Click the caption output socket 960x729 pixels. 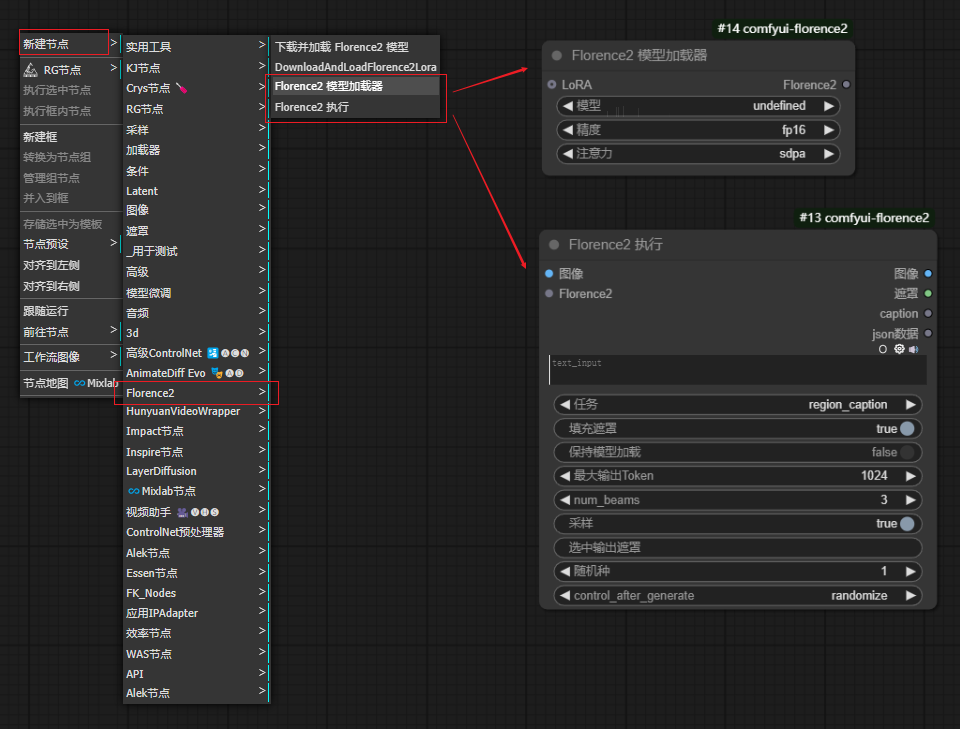tap(928, 313)
